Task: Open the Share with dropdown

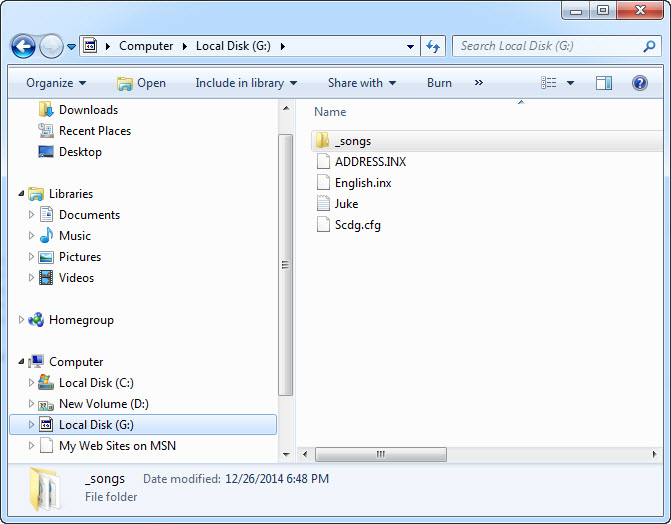Action: (361, 83)
